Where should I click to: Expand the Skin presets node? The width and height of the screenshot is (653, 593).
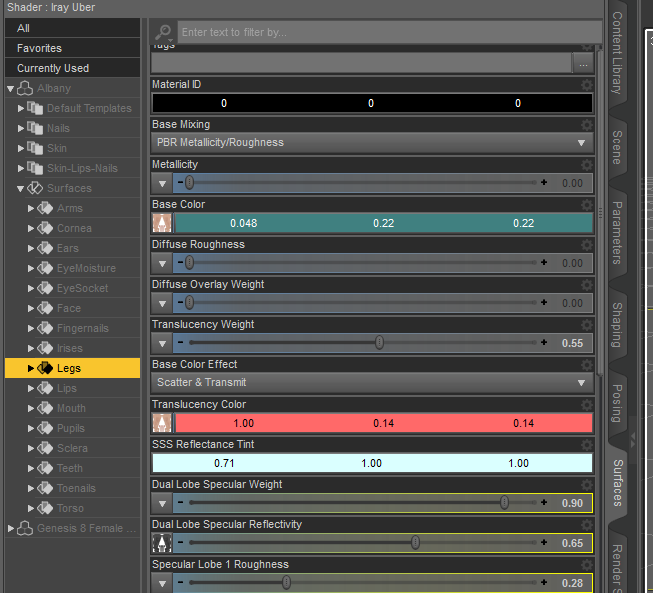click(20, 148)
